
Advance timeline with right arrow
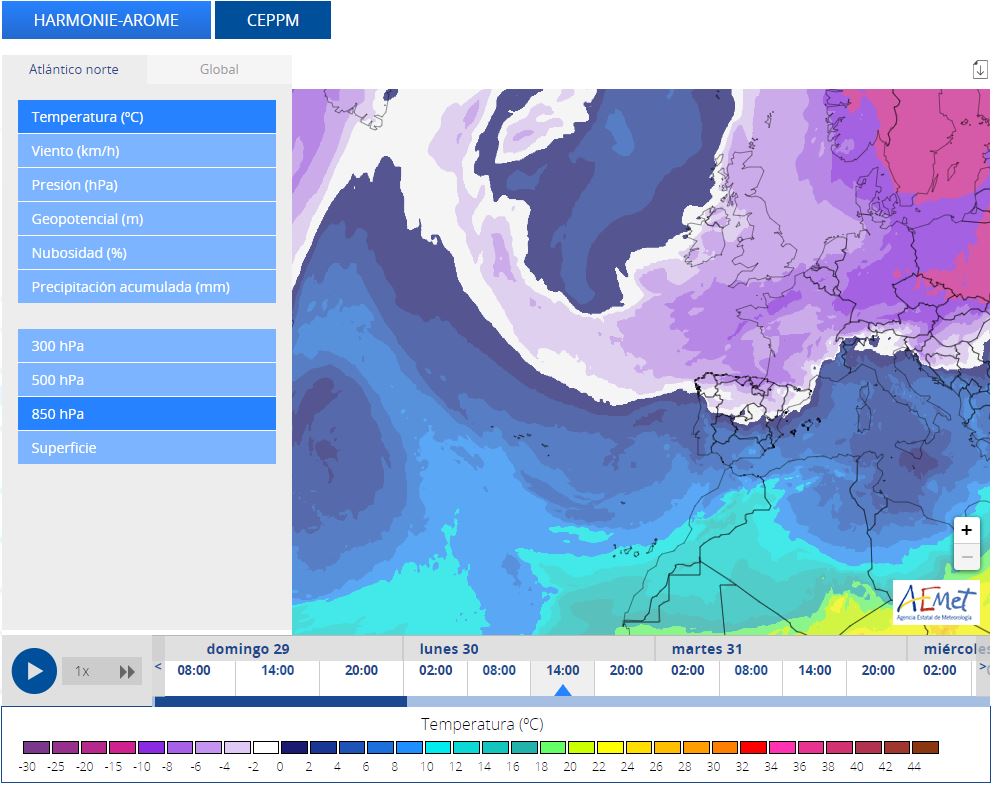pos(983,666)
